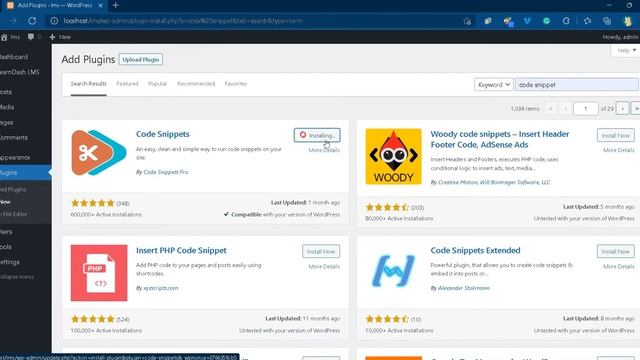Go to next page of plugin results
The height and width of the screenshot is (360, 640).
coord(622,109)
